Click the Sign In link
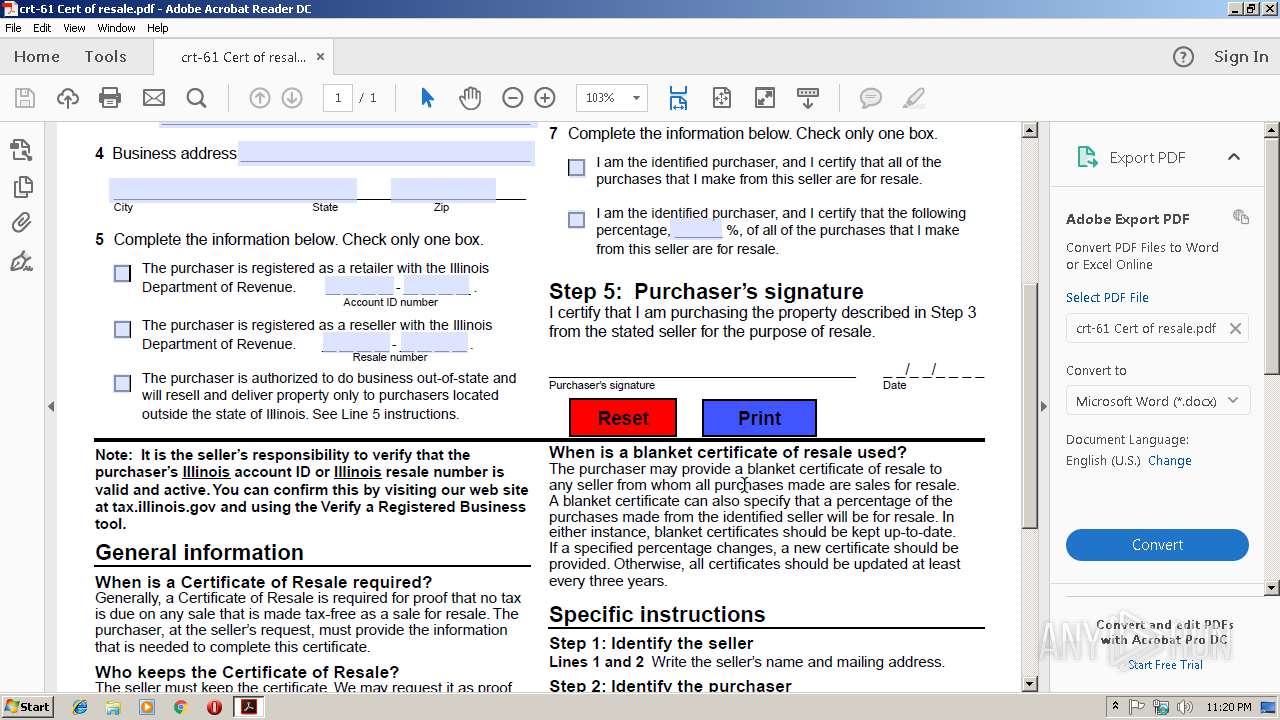The image size is (1280, 720). 1241,57
